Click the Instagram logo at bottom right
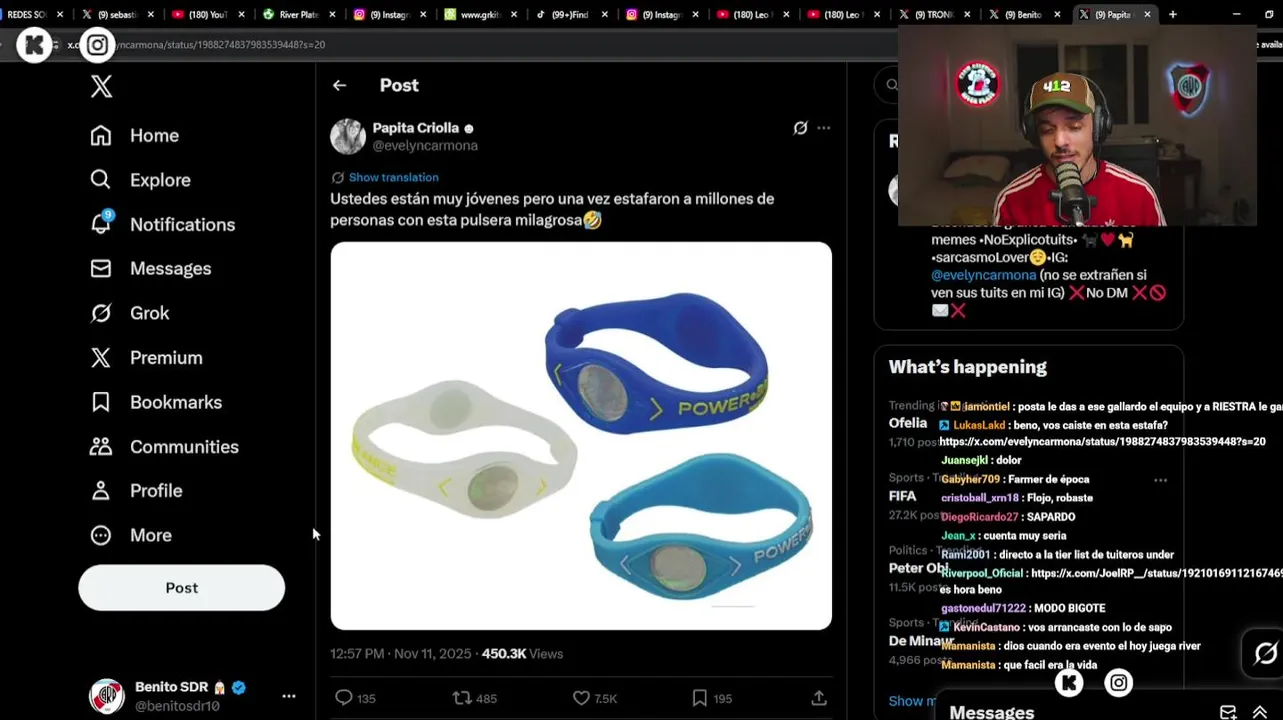This screenshot has height=720, width=1283. pos(1119,683)
